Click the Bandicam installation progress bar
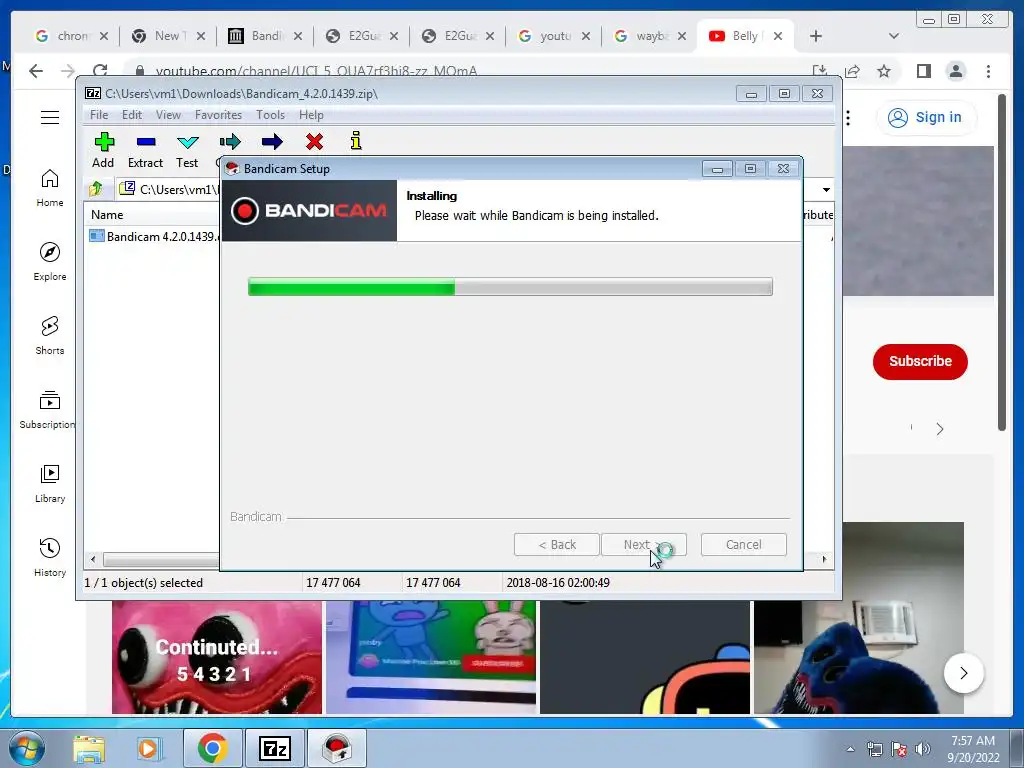This screenshot has height=768, width=1024. (x=510, y=287)
